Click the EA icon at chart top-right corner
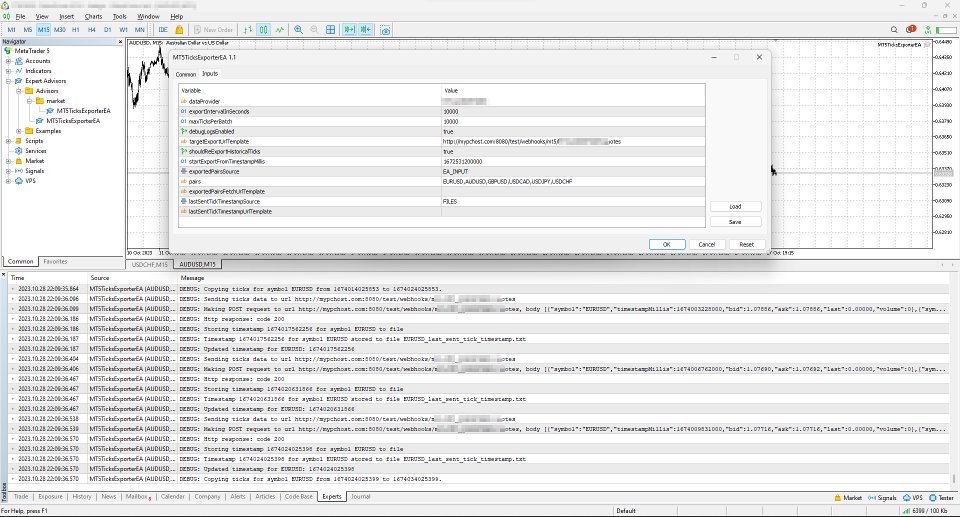The width and height of the screenshot is (960, 517). pos(927,45)
